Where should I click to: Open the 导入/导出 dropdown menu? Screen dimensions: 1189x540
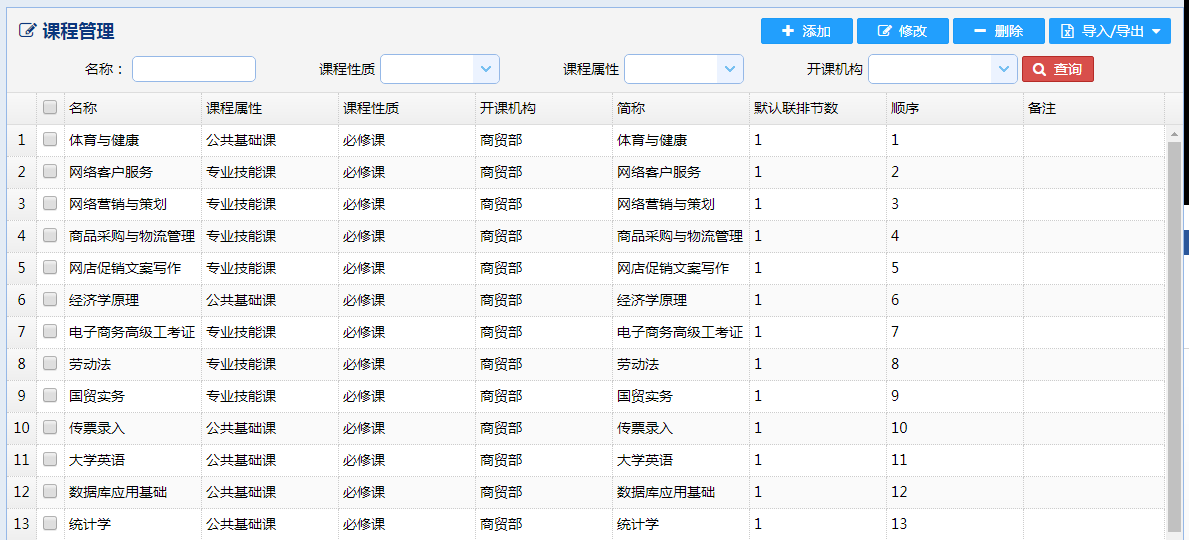click(1110, 31)
